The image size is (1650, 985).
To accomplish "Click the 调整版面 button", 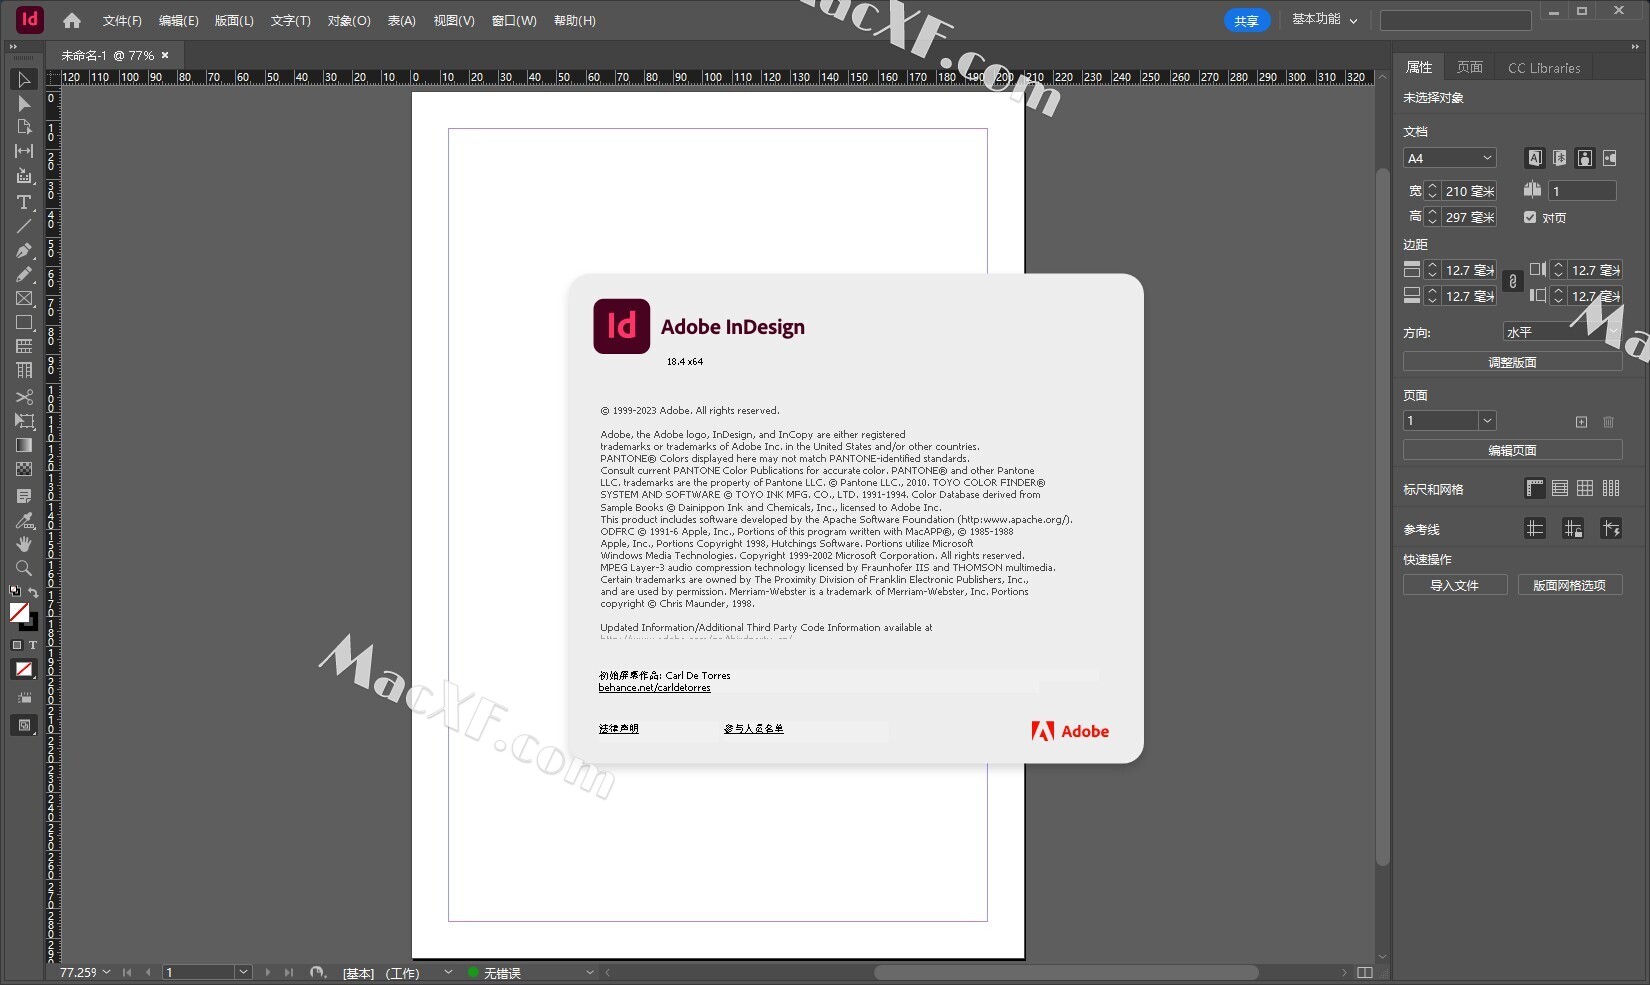I will pos(1512,362).
